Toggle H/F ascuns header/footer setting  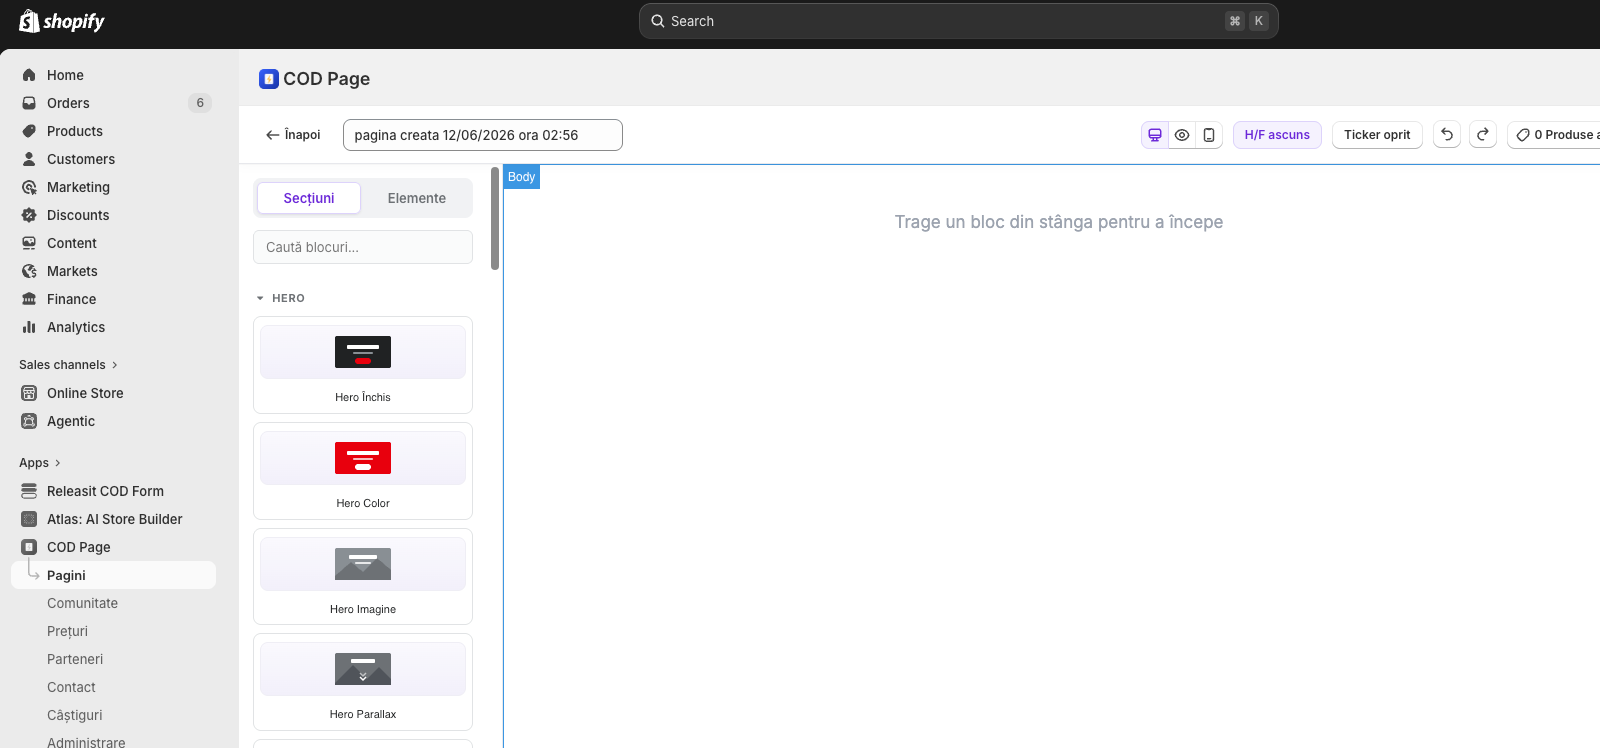point(1277,135)
